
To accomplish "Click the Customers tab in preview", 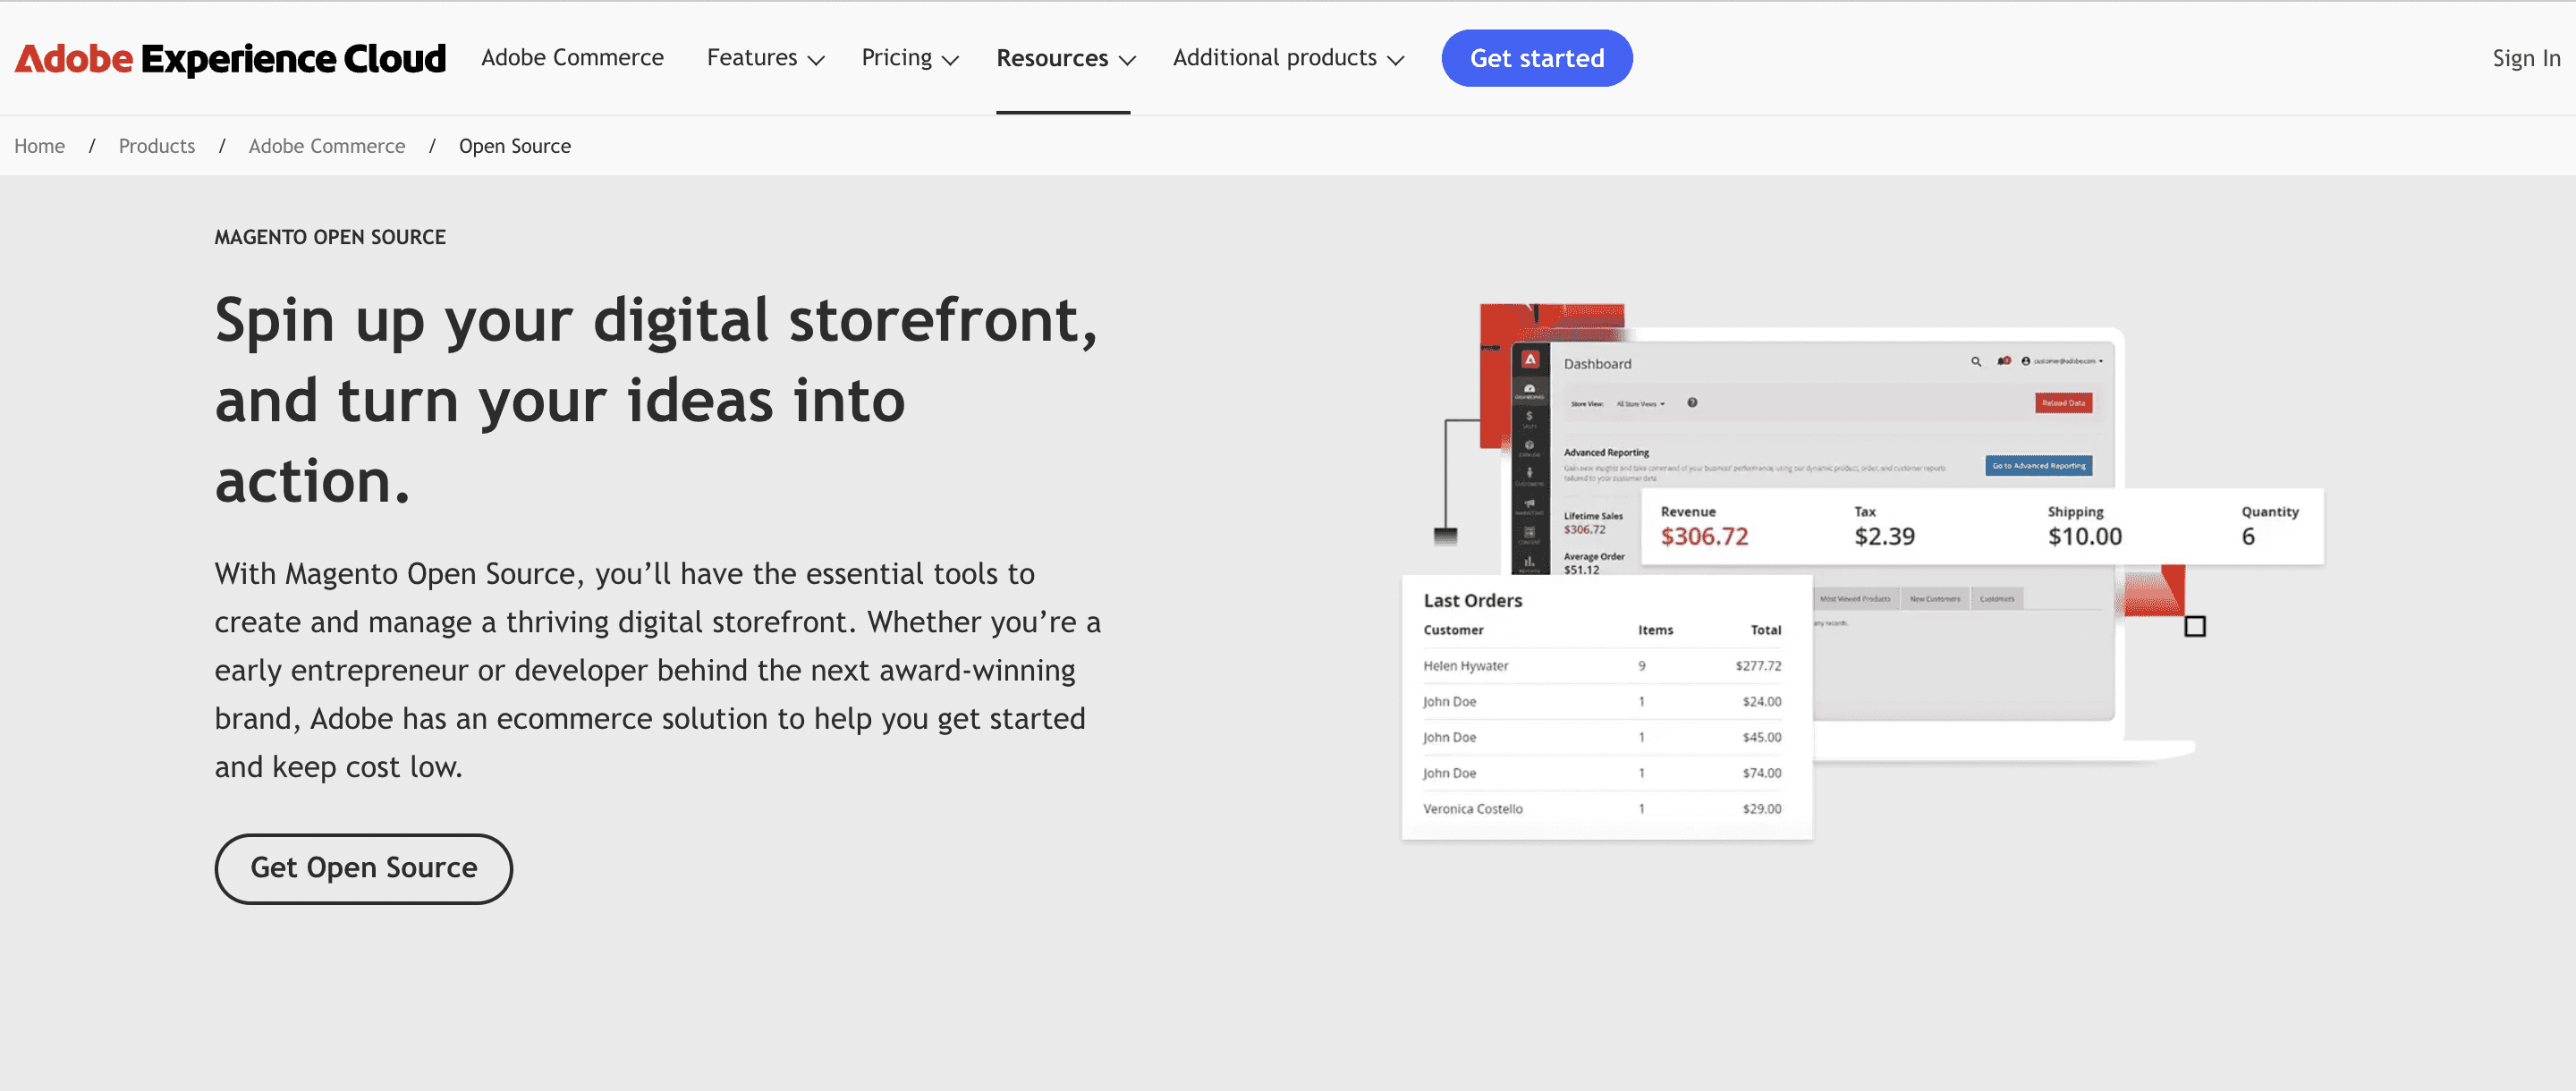I will tap(1997, 599).
